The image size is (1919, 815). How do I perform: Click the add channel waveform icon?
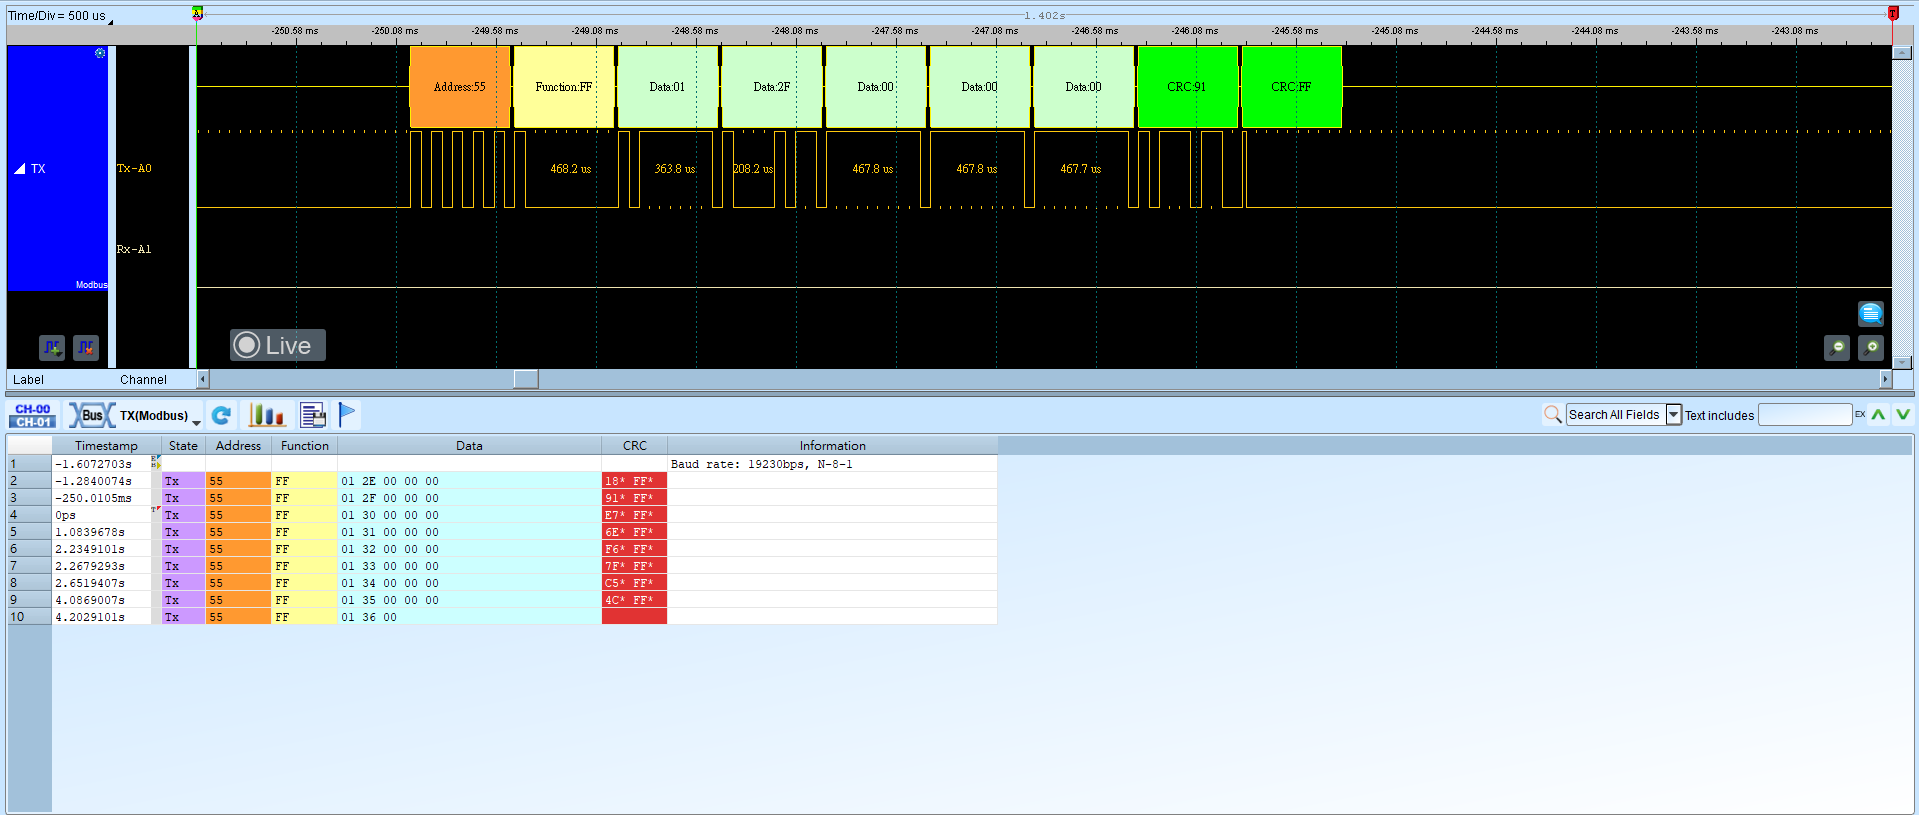[52, 347]
